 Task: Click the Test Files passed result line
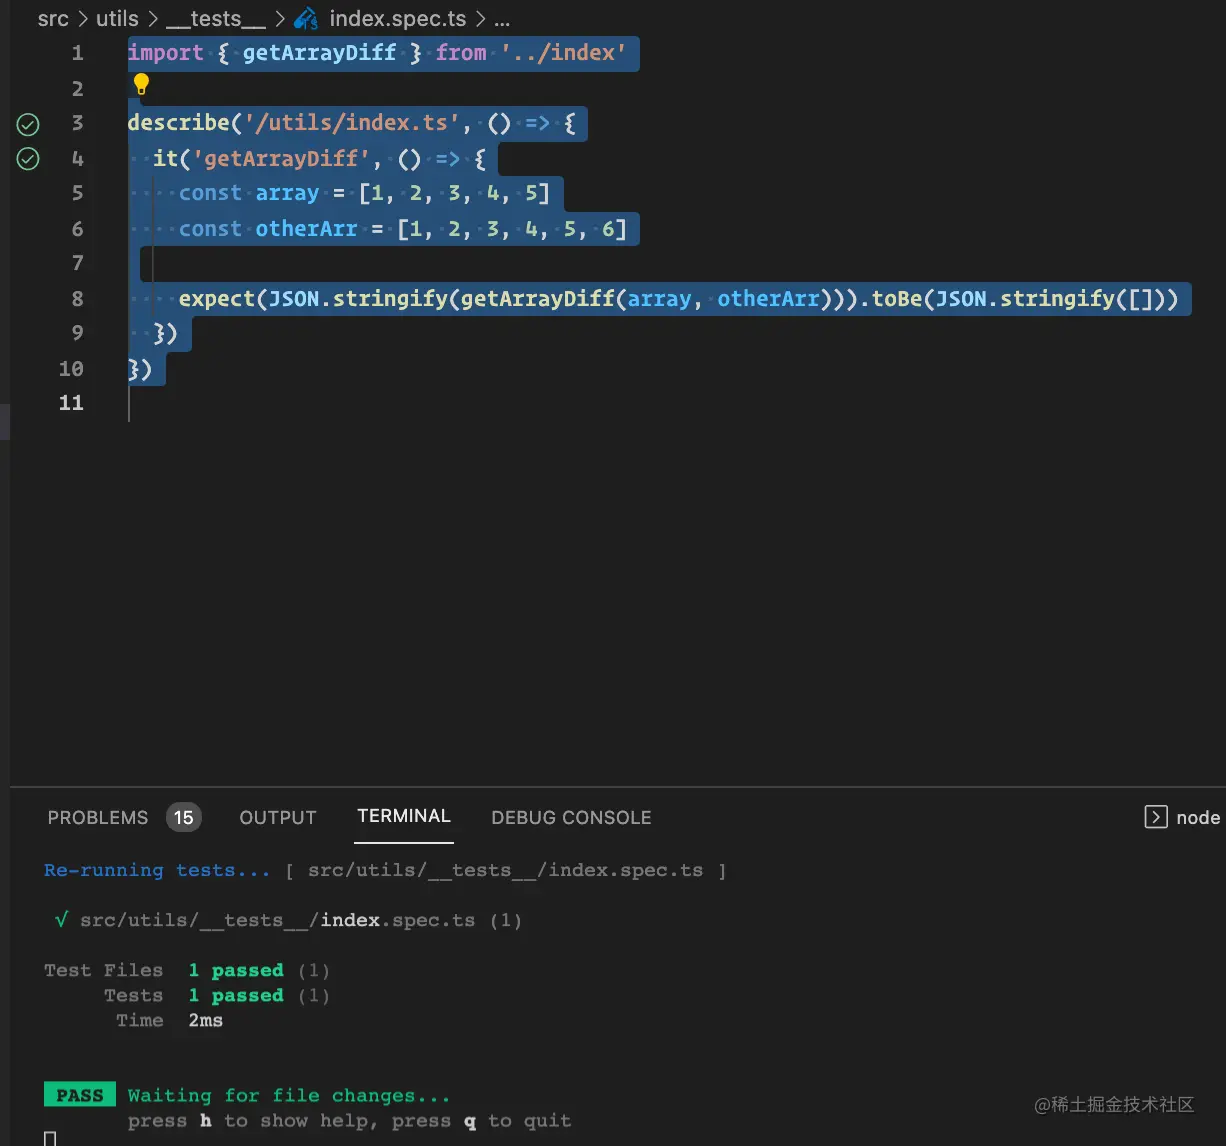click(187, 970)
